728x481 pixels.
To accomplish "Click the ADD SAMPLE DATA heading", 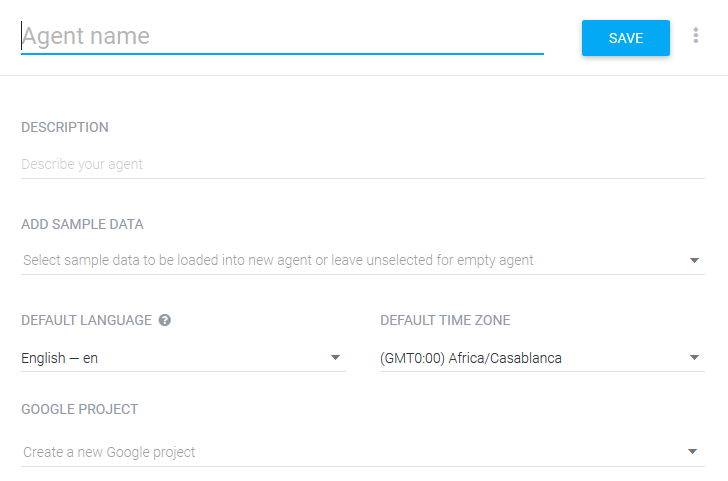I will pos(82,224).
